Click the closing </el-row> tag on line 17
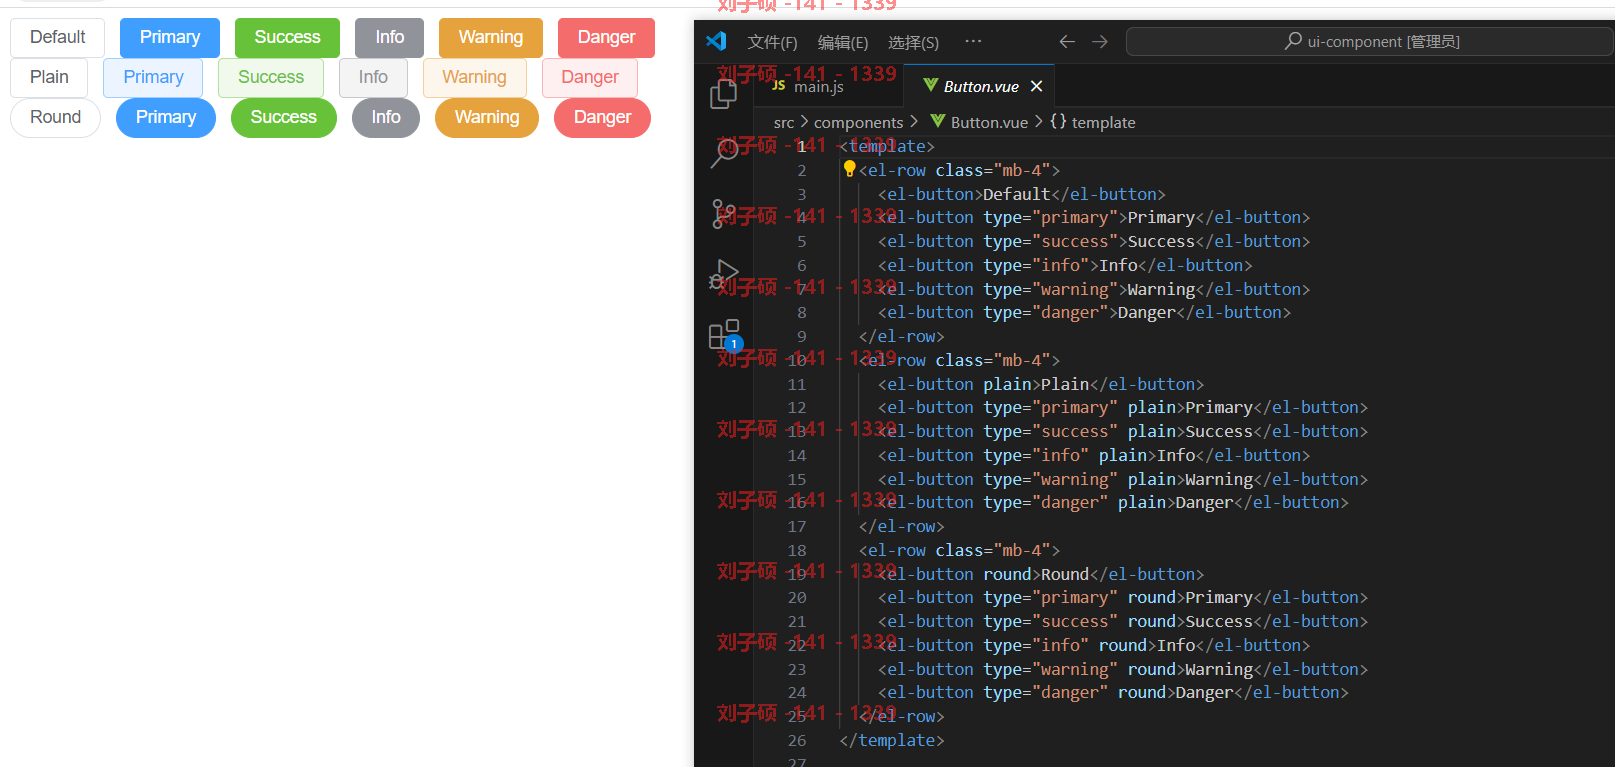The width and height of the screenshot is (1615, 767). click(x=902, y=526)
